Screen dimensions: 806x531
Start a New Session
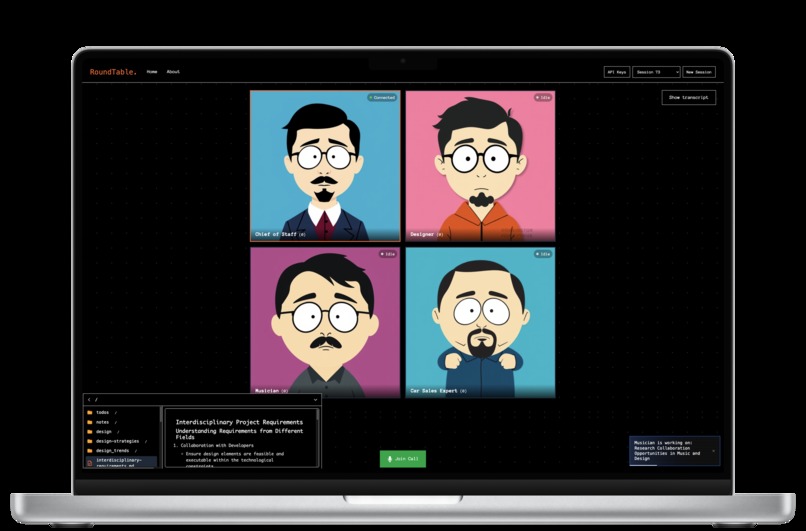699,72
